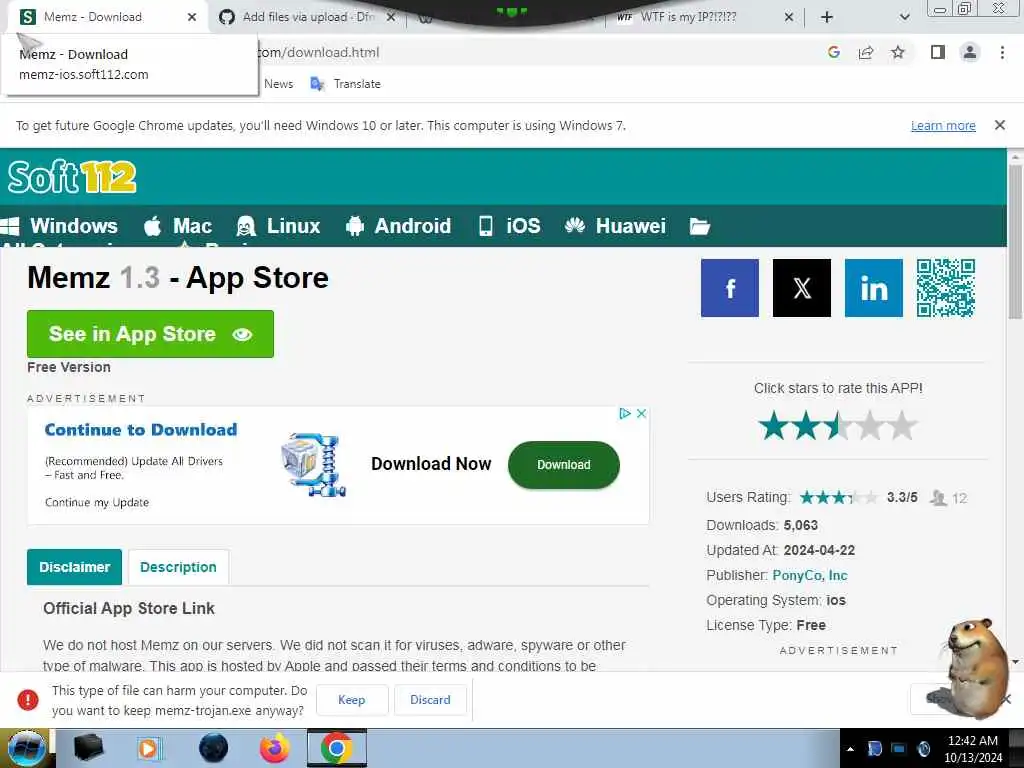Toggle the Chrome side panel icon
The height and width of the screenshot is (768, 1024).
click(x=938, y=52)
